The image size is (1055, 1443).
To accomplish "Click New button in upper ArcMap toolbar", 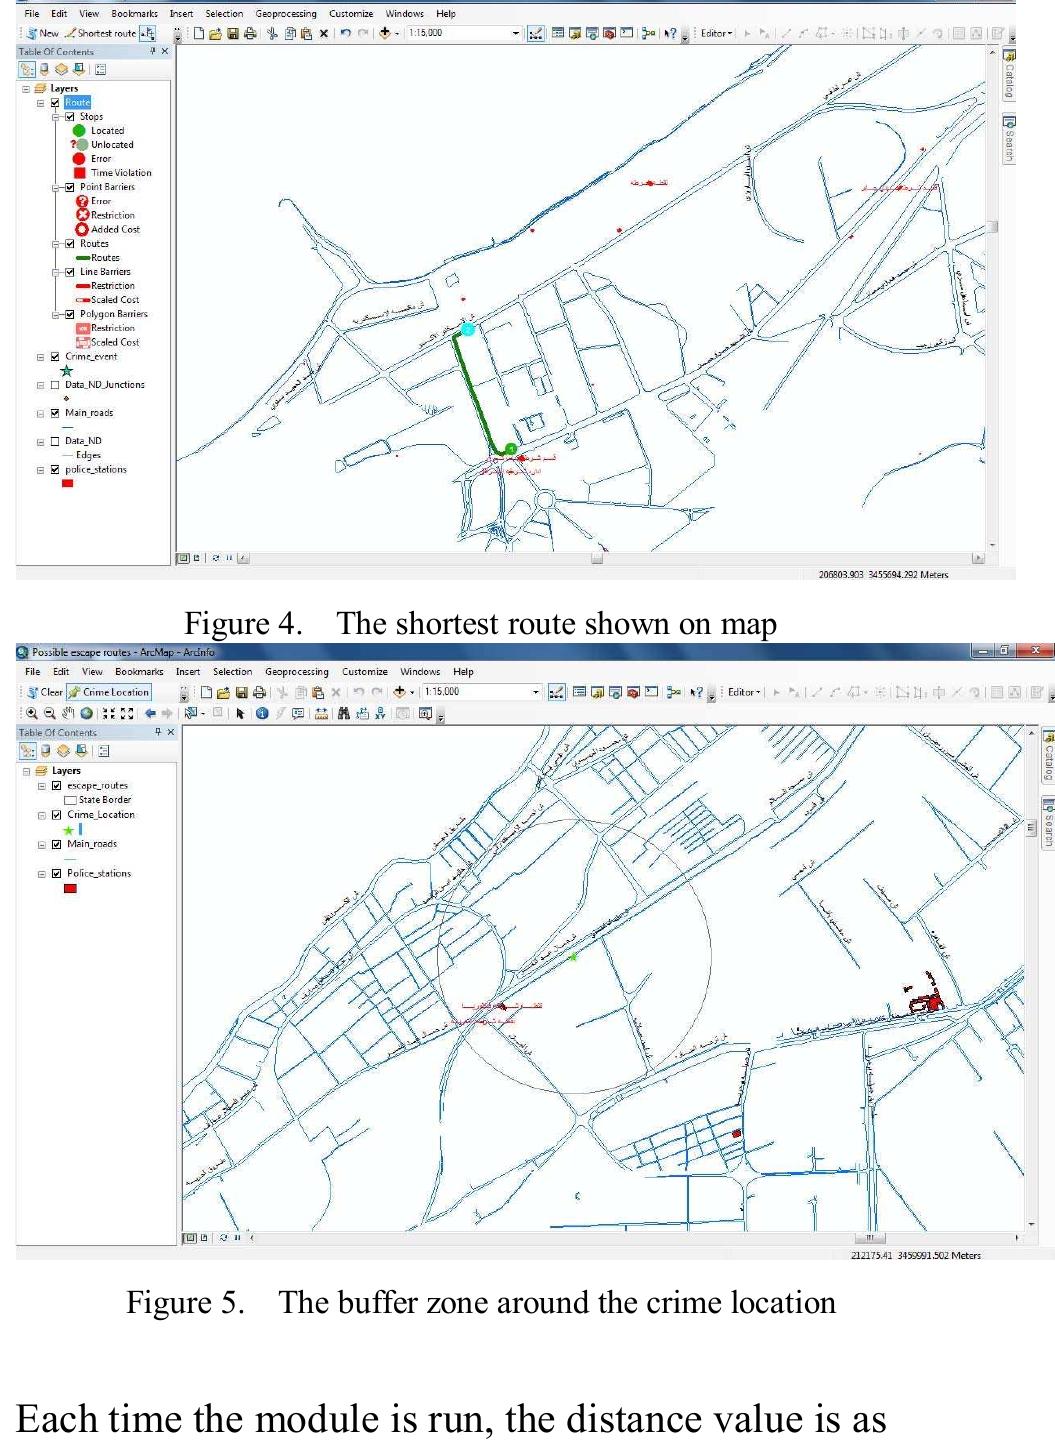I will point(42,33).
